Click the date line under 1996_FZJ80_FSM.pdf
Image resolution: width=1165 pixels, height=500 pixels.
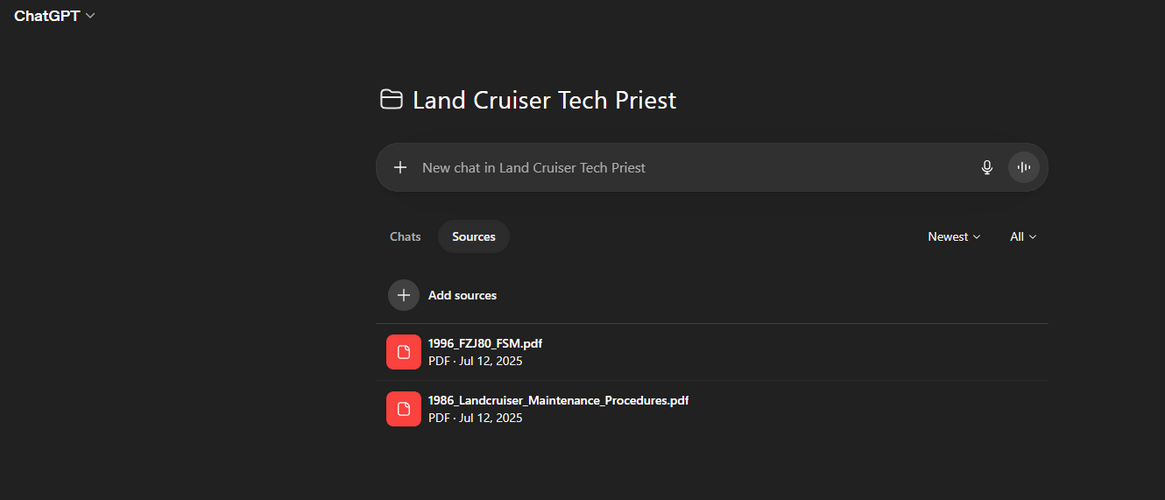[475, 361]
